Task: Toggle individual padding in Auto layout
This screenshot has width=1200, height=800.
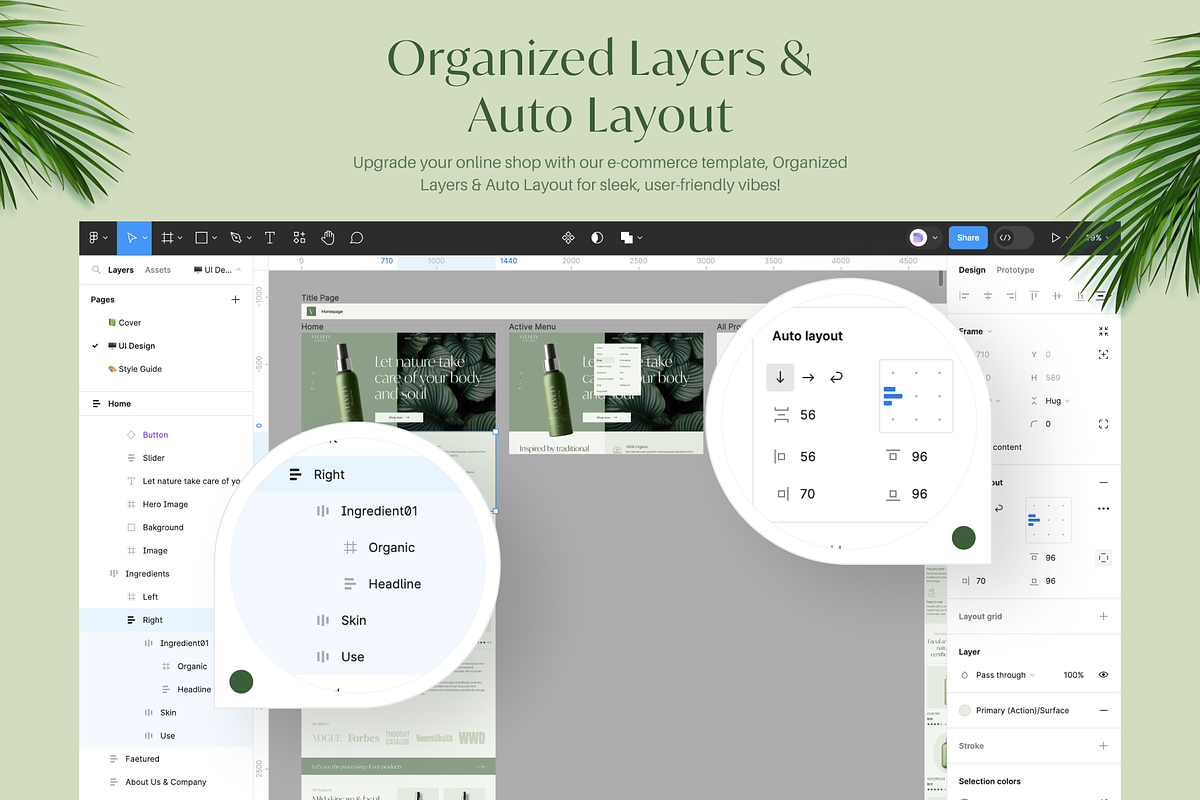Action: 1103,557
